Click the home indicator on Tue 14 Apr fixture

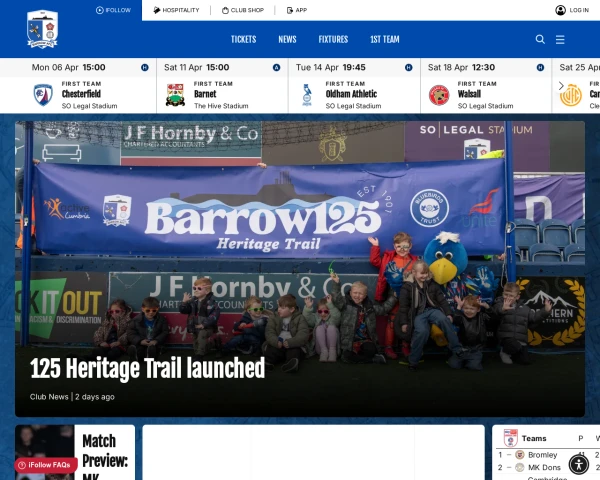point(408,68)
